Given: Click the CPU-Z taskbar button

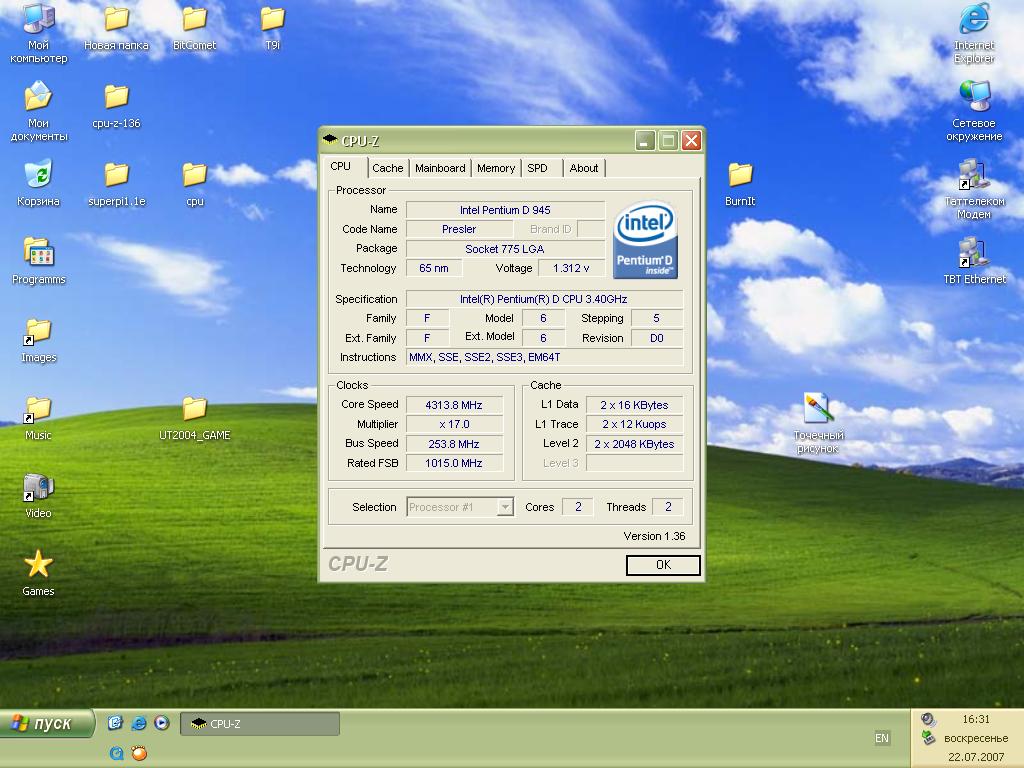Looking at the screenshot, I should [260, 724].
